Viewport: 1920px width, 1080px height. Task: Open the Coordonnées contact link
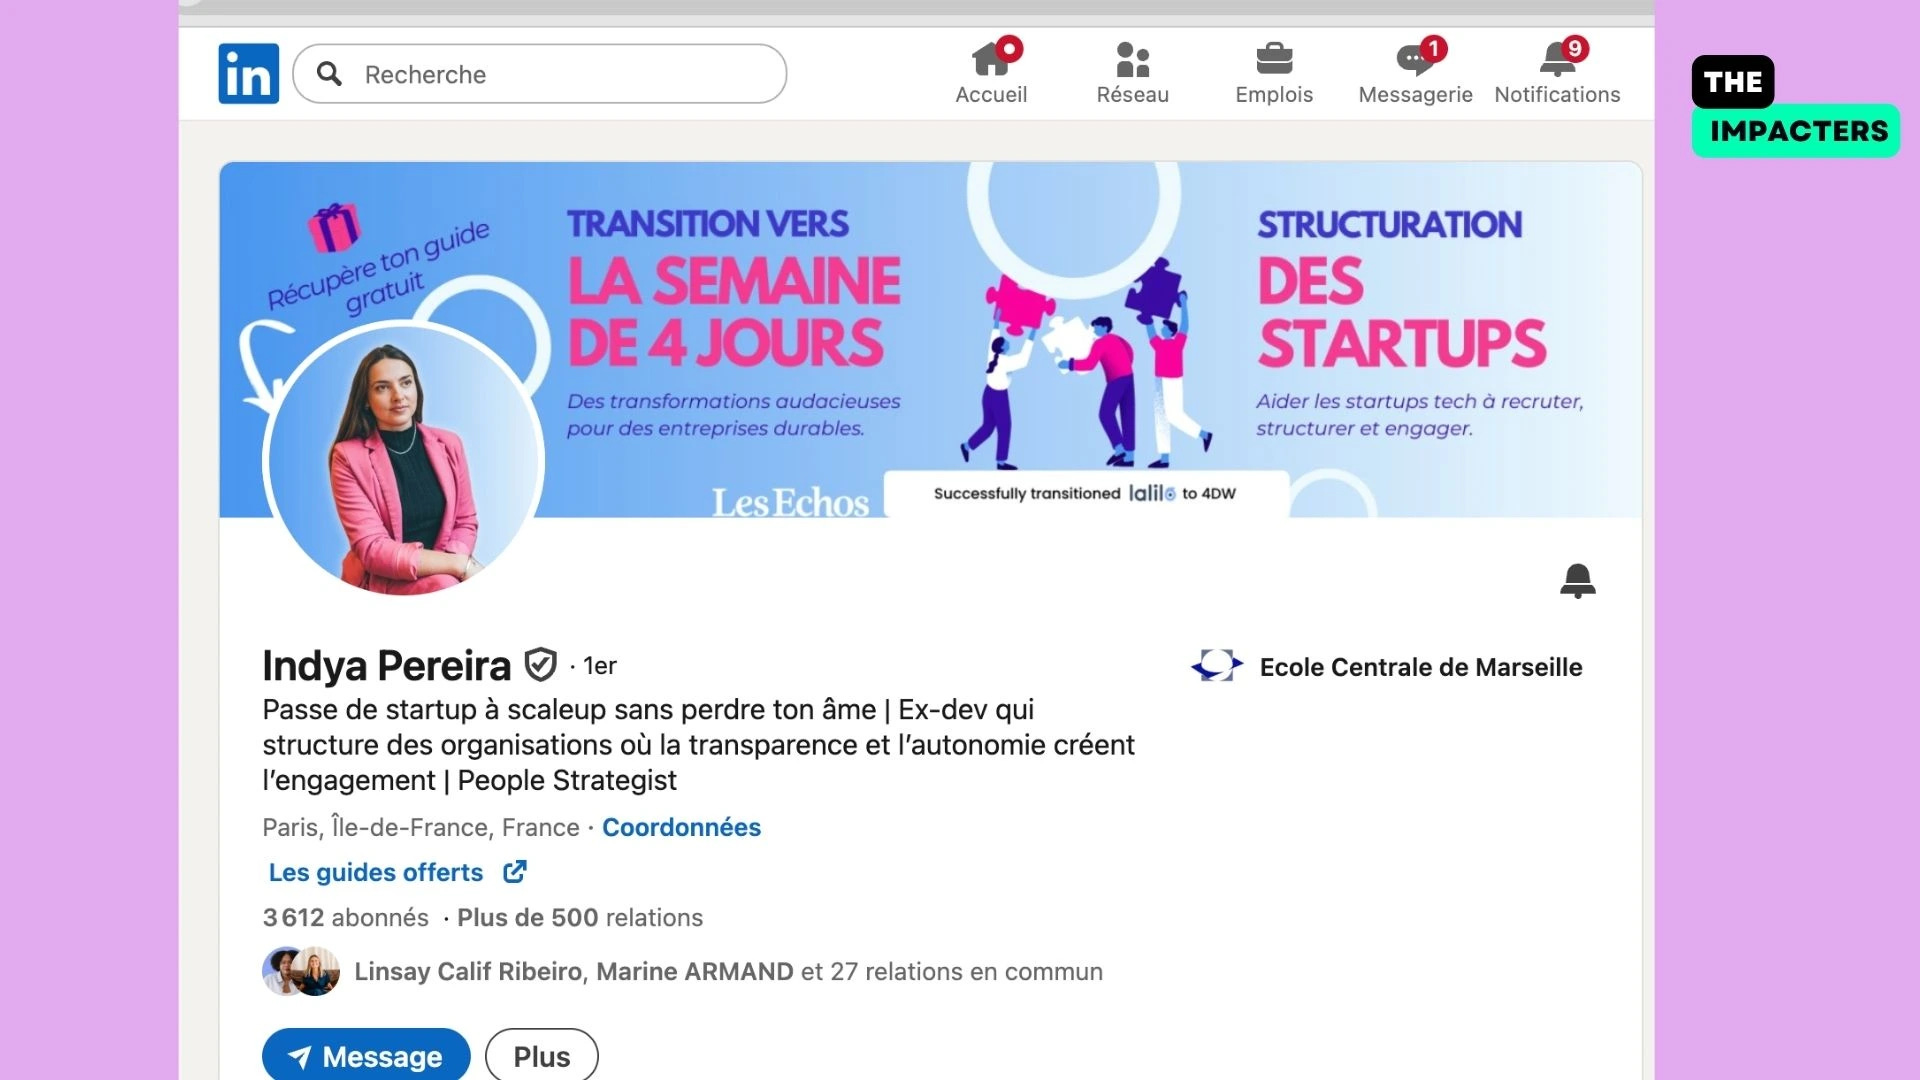(681, 827)
